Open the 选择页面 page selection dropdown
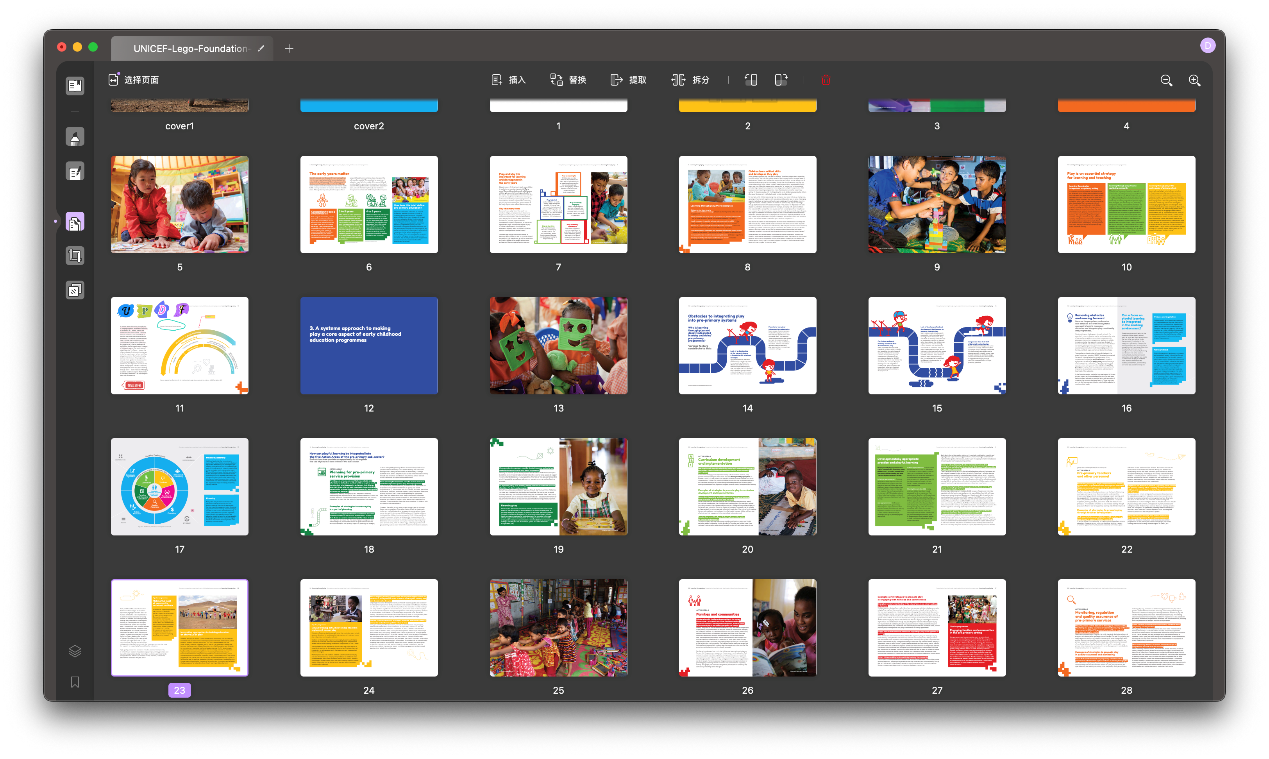The width and height of the screenshot is (1269, 759). coord(133,80)
